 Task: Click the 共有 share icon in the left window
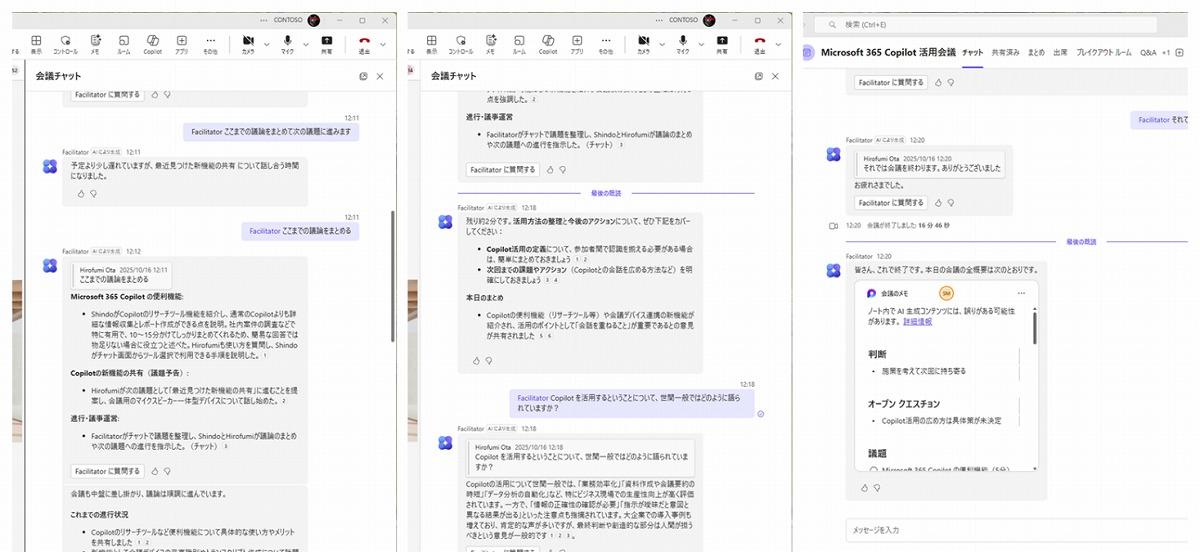tap(326, 42)
